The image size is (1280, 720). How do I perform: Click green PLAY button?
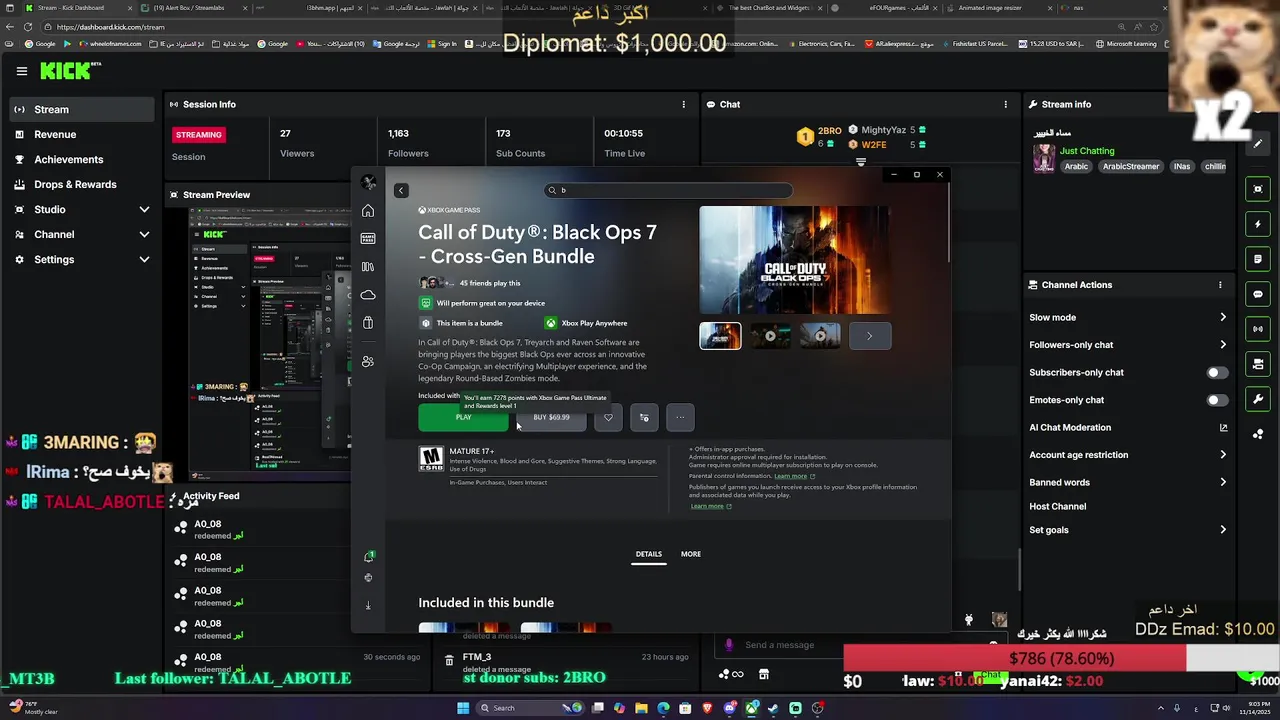tap(463, 418)
